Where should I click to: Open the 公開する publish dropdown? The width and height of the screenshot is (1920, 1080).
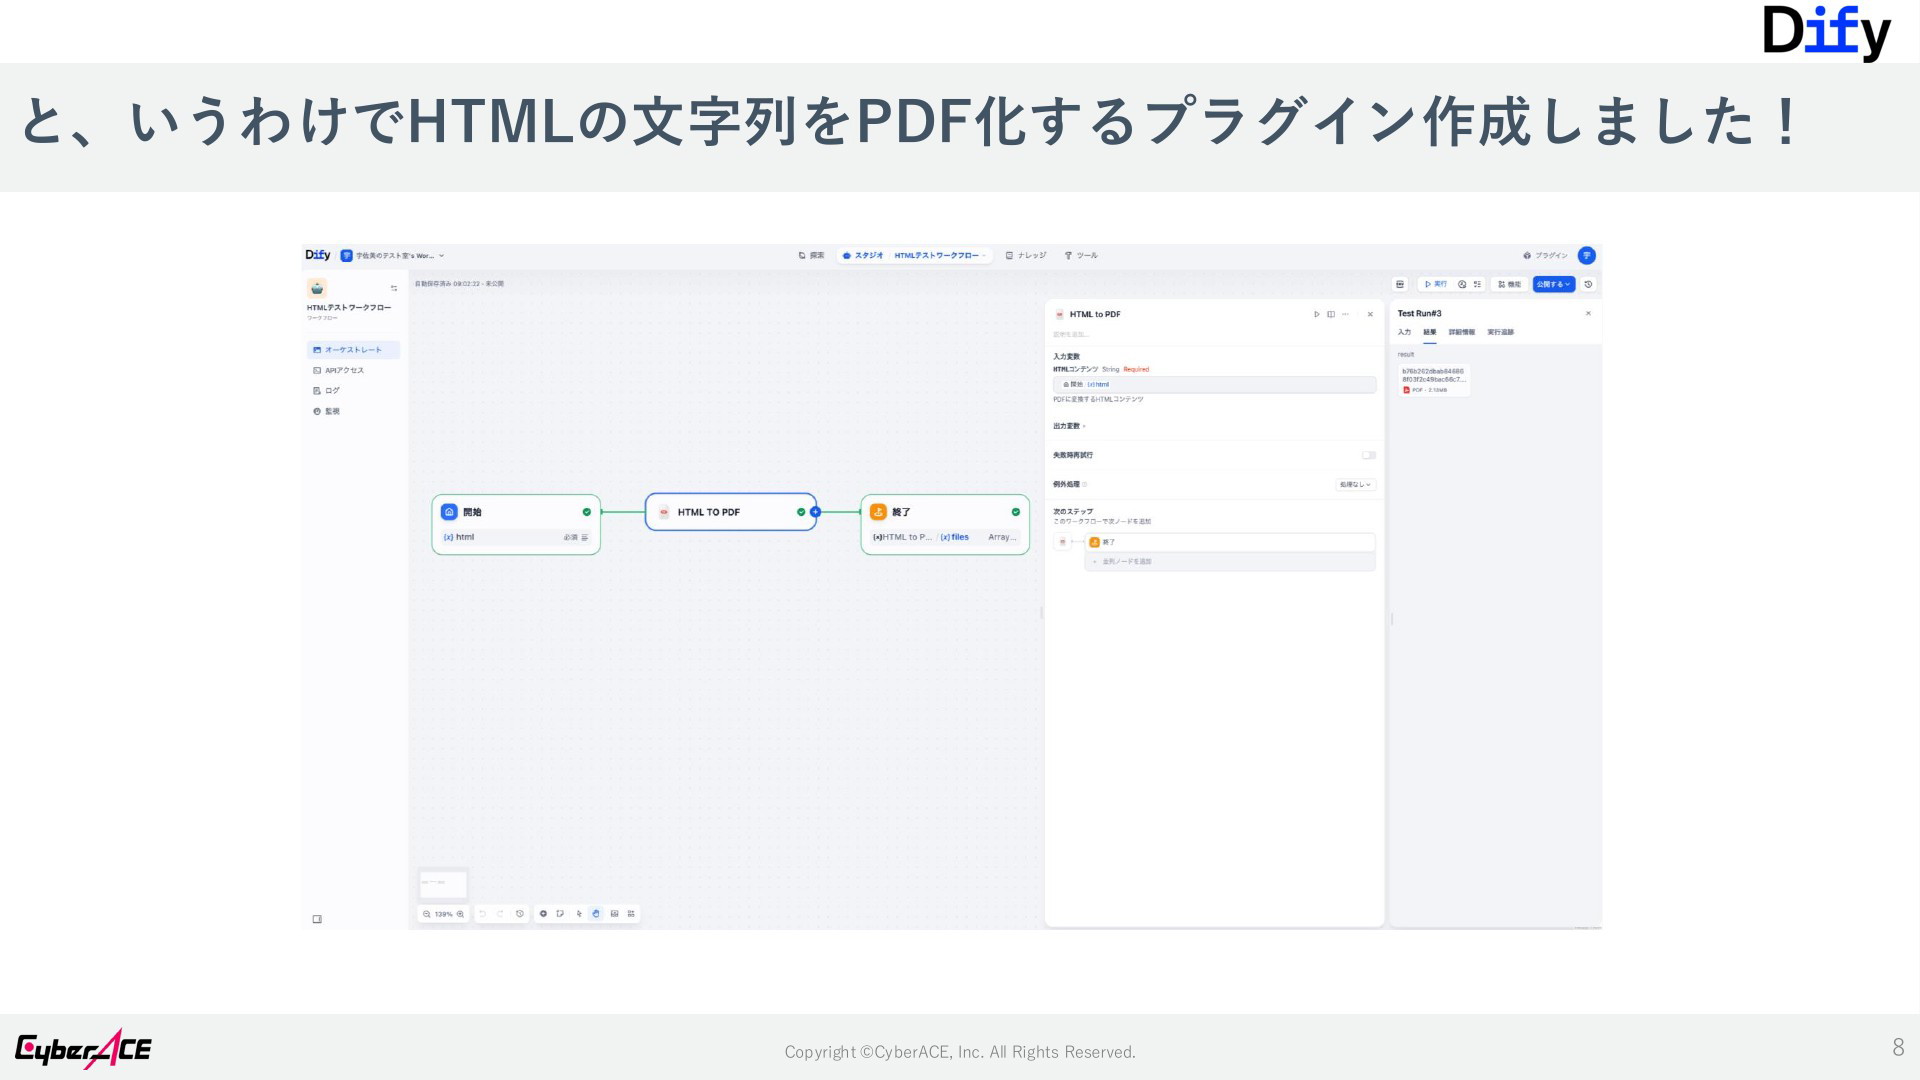click(1554, 284)
